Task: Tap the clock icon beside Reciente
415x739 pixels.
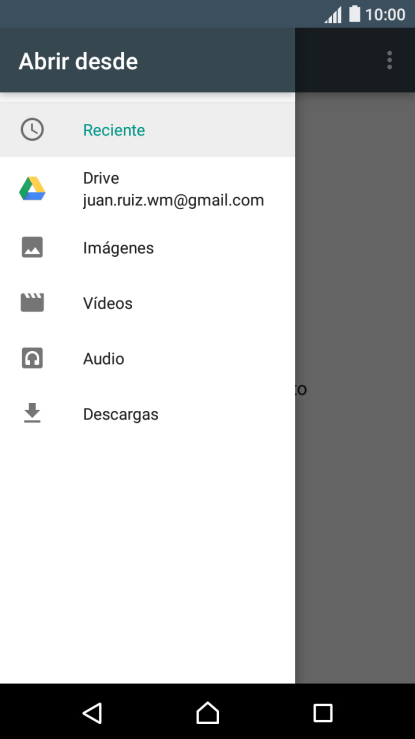Action: pos(32,130)
